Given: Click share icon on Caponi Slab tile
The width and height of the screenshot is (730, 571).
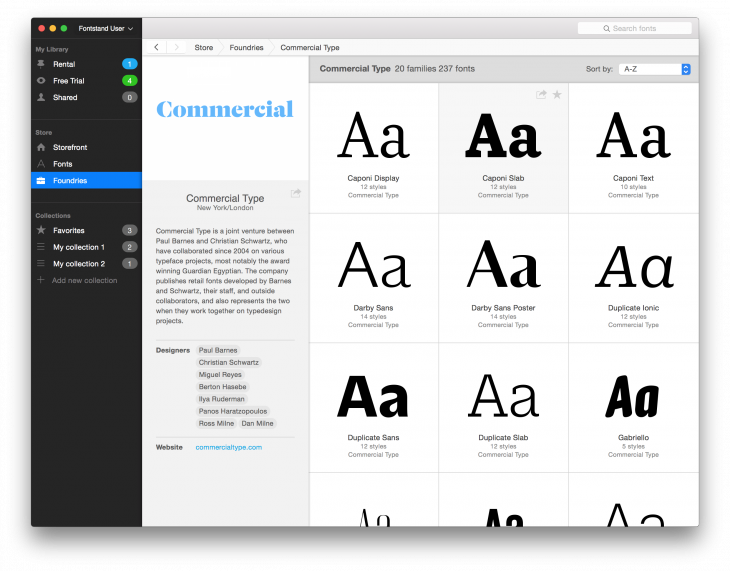Looking at the screenshot, I should [541, 95].
